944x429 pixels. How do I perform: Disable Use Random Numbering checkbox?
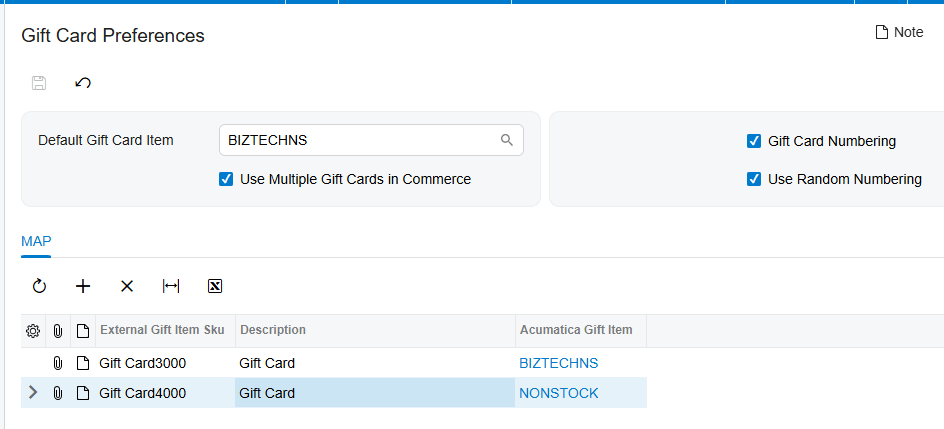click(754, 179)
